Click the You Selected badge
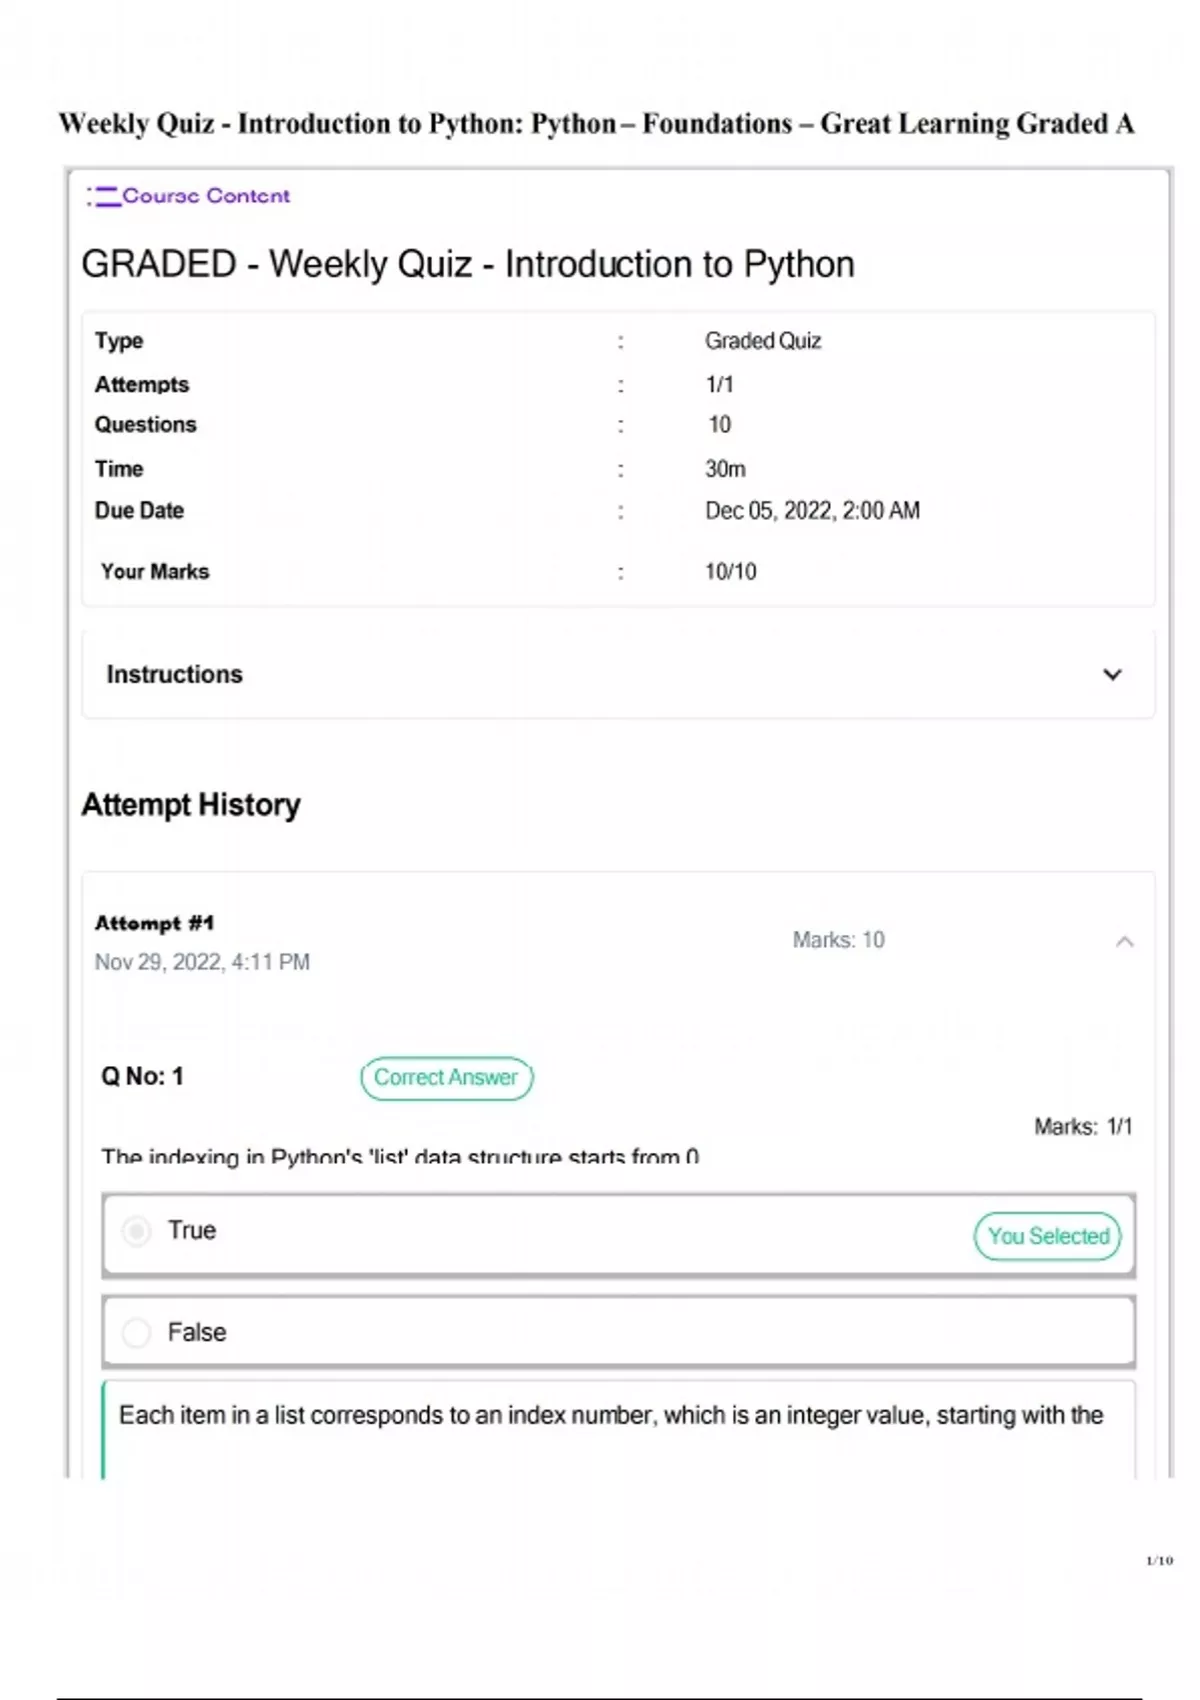The image size is (1200, 1700). 1048,1236
